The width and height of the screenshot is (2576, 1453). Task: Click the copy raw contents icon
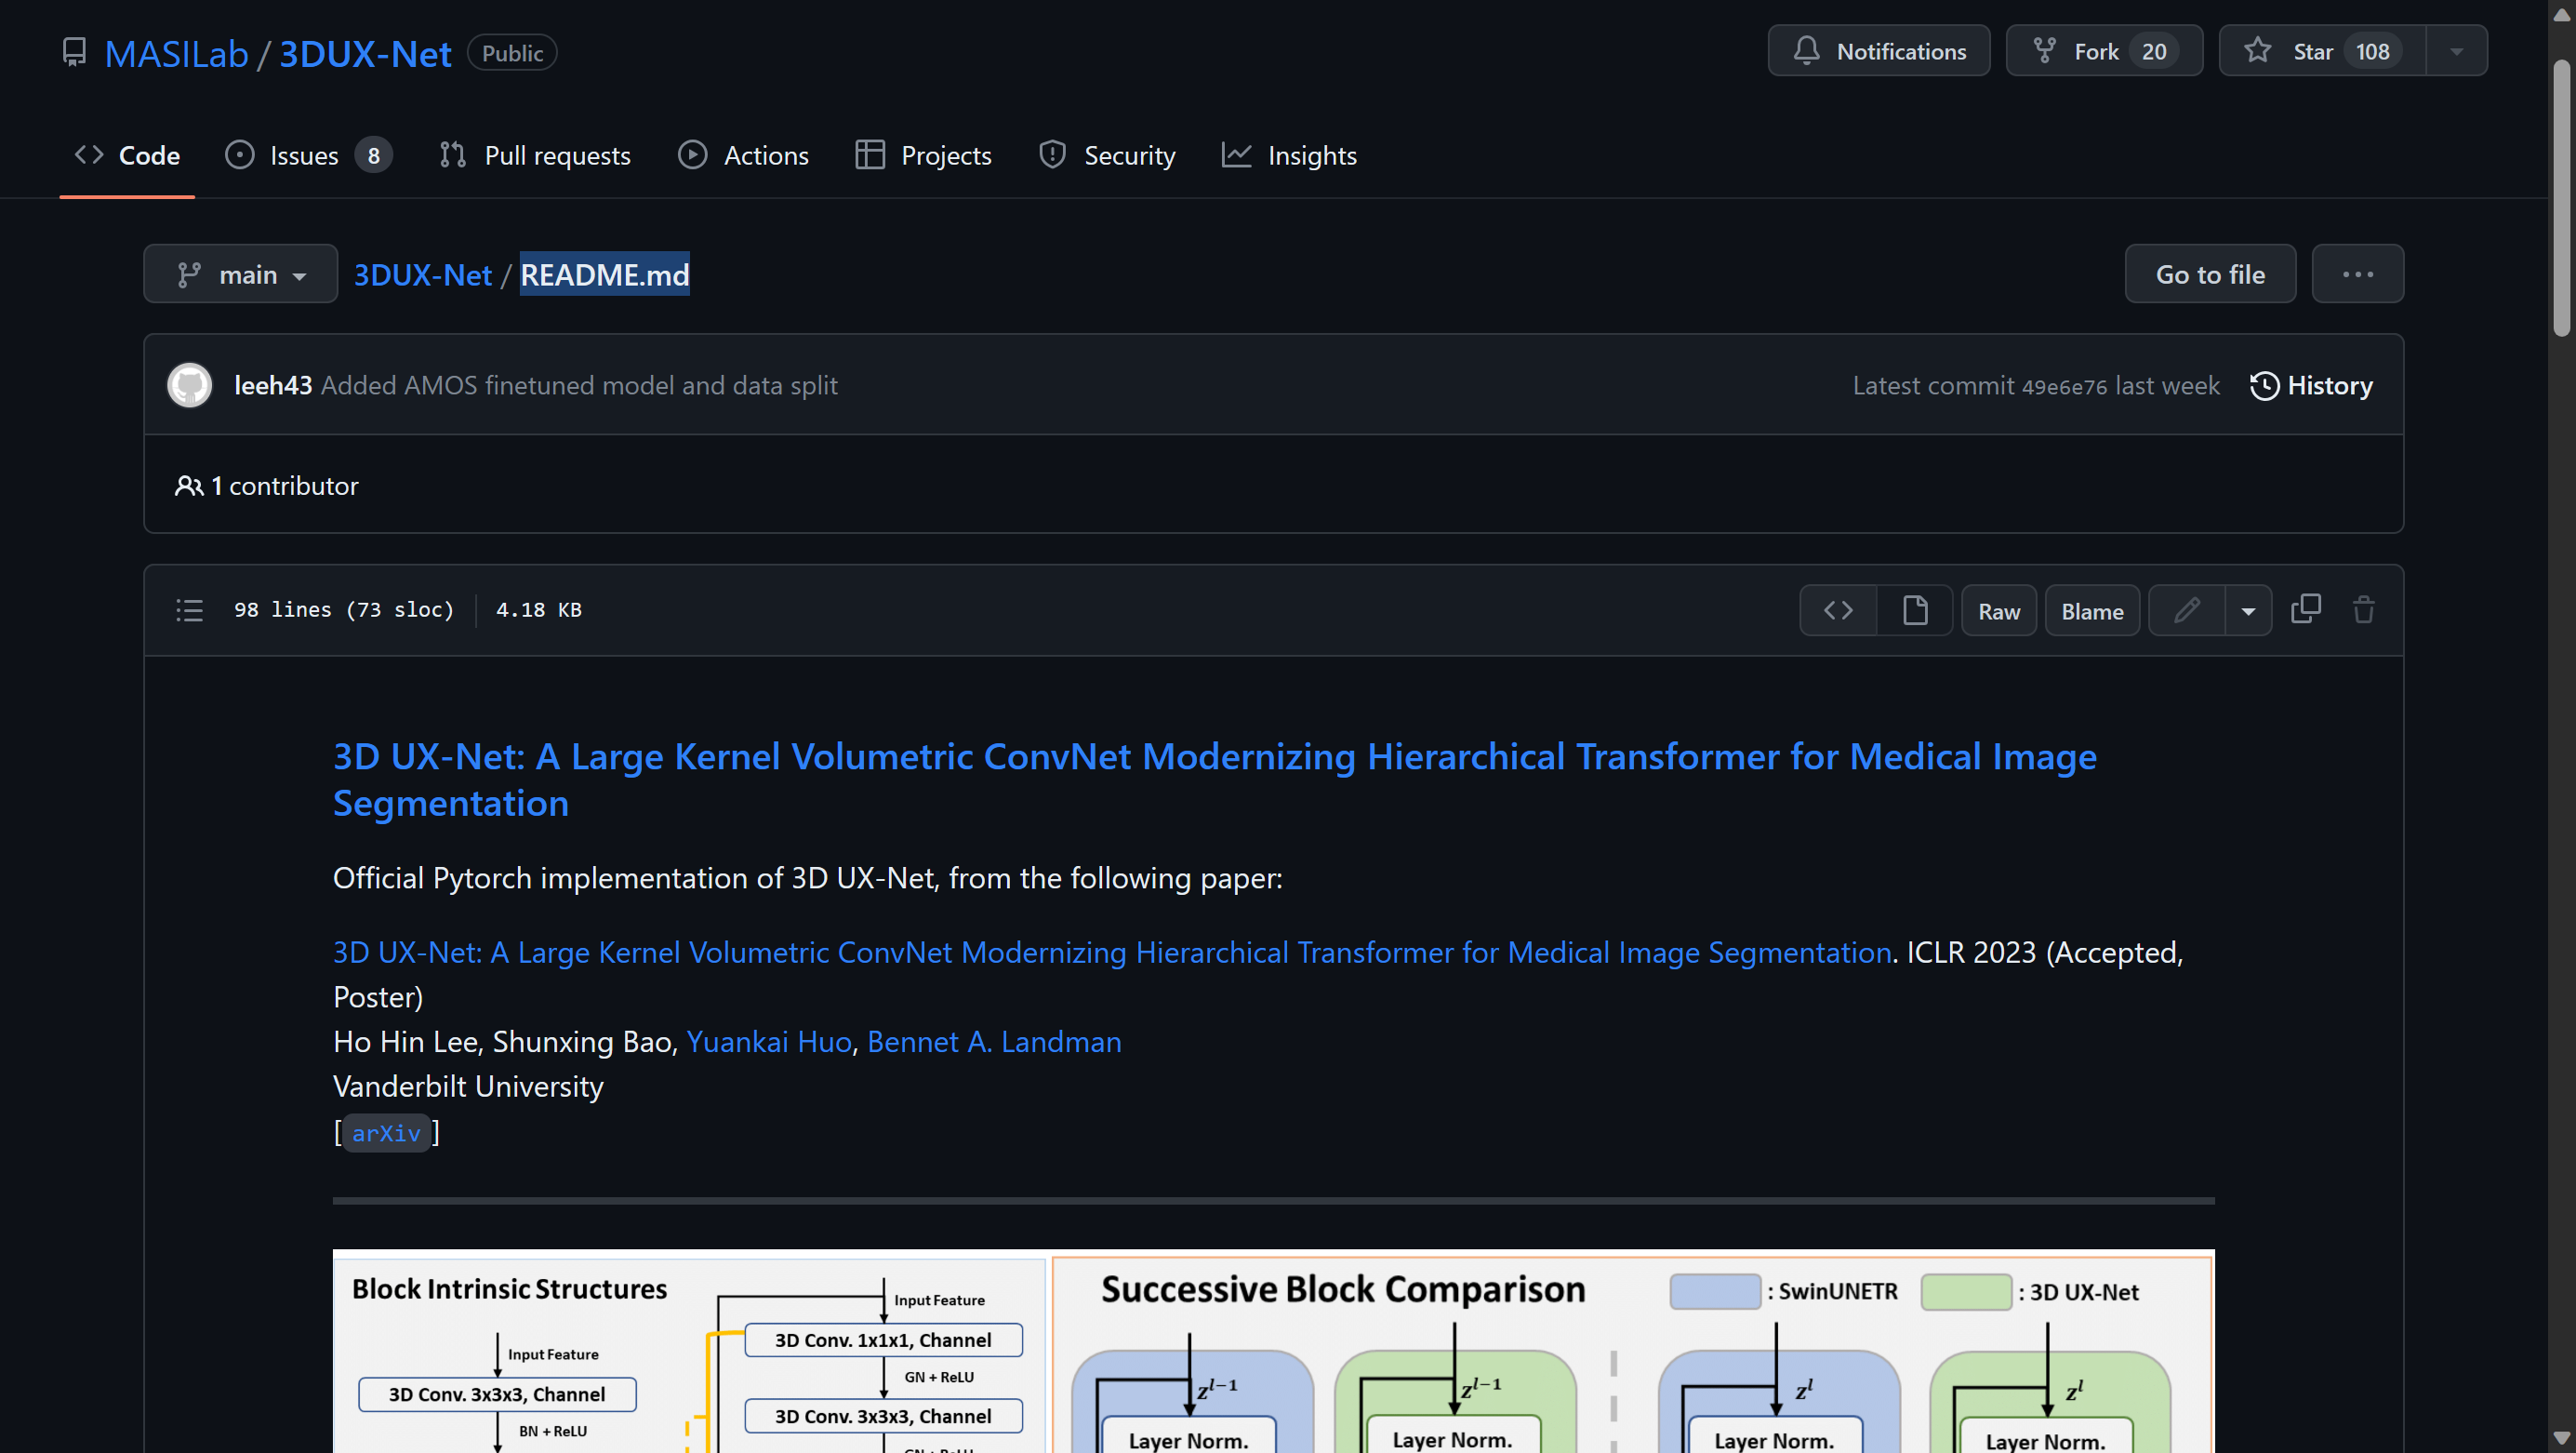[2305, 610]
